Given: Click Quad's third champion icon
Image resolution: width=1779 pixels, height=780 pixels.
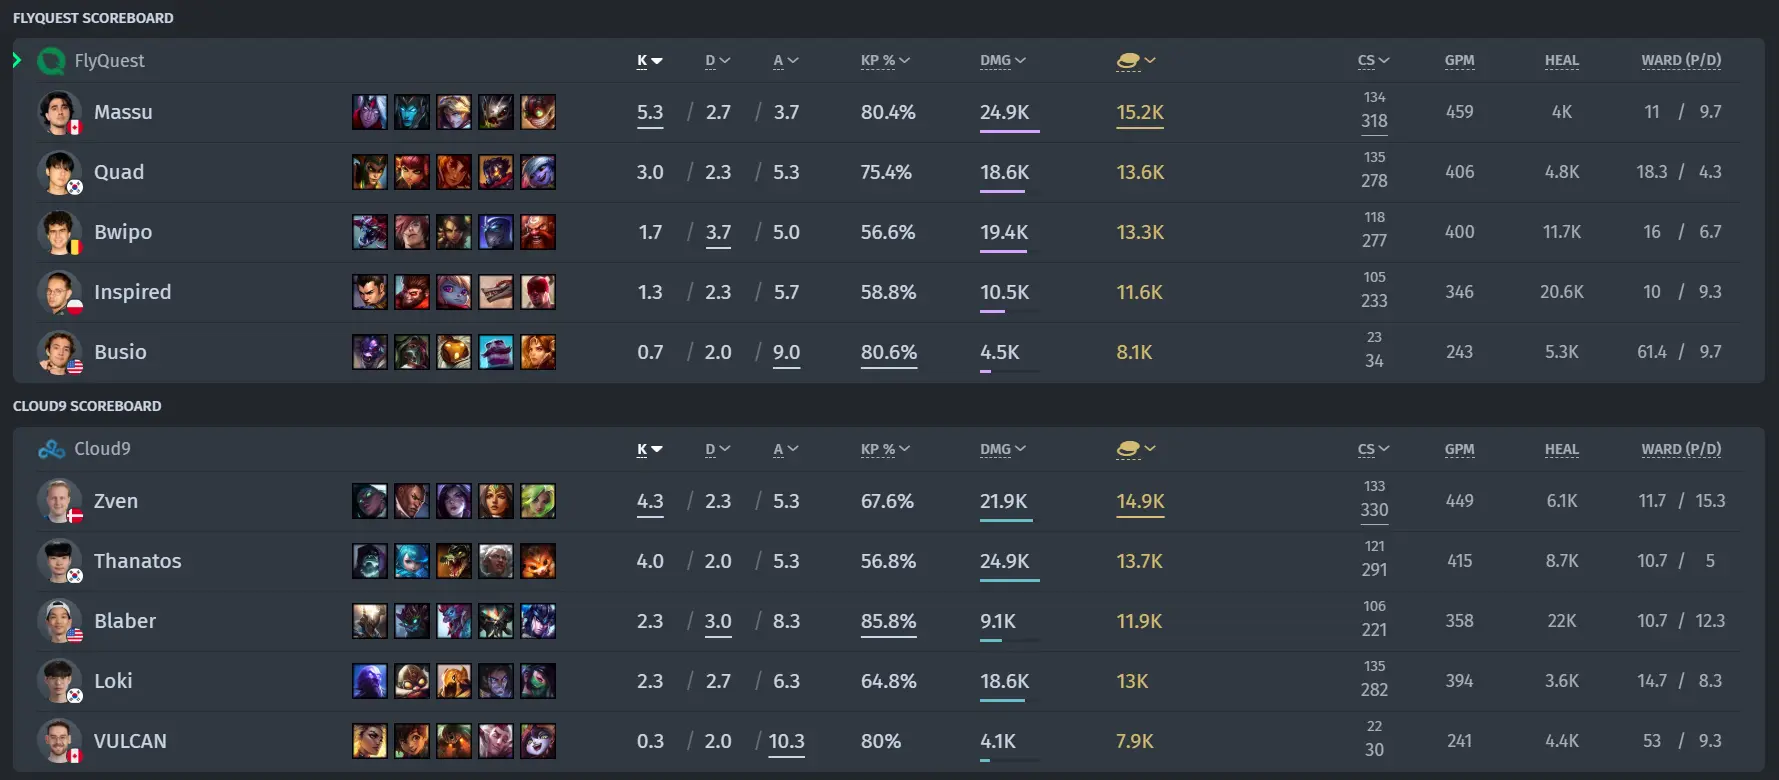Looking at the screenshot, I should (454, 172).
